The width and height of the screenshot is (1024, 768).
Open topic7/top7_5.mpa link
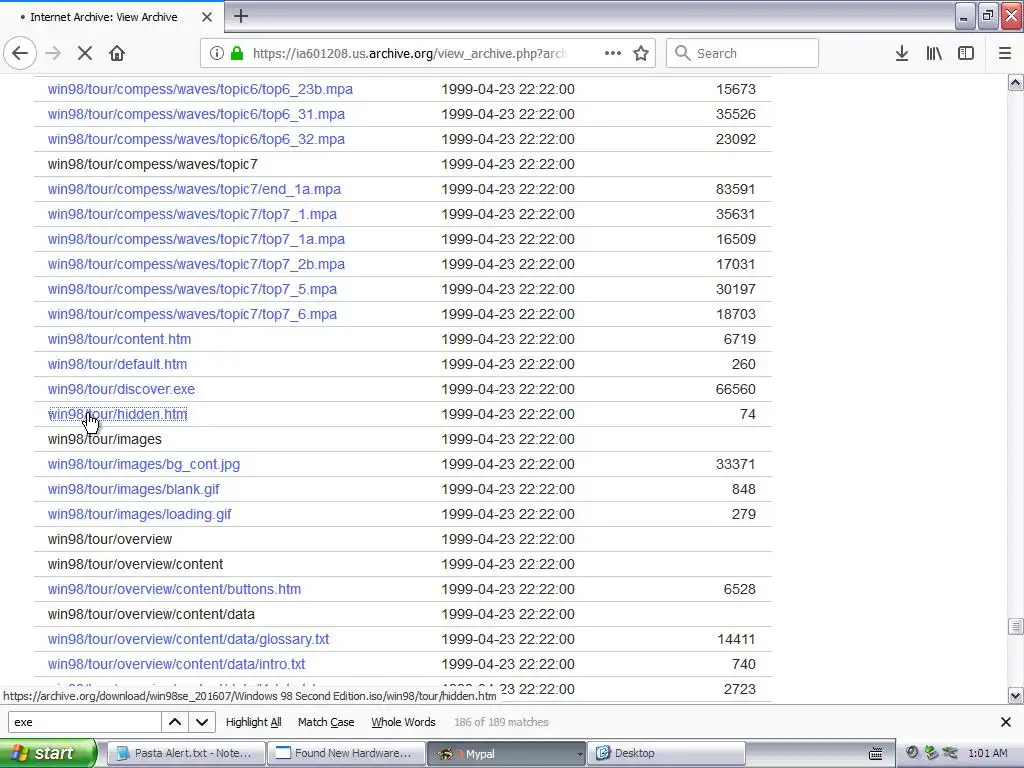point(192,289)
